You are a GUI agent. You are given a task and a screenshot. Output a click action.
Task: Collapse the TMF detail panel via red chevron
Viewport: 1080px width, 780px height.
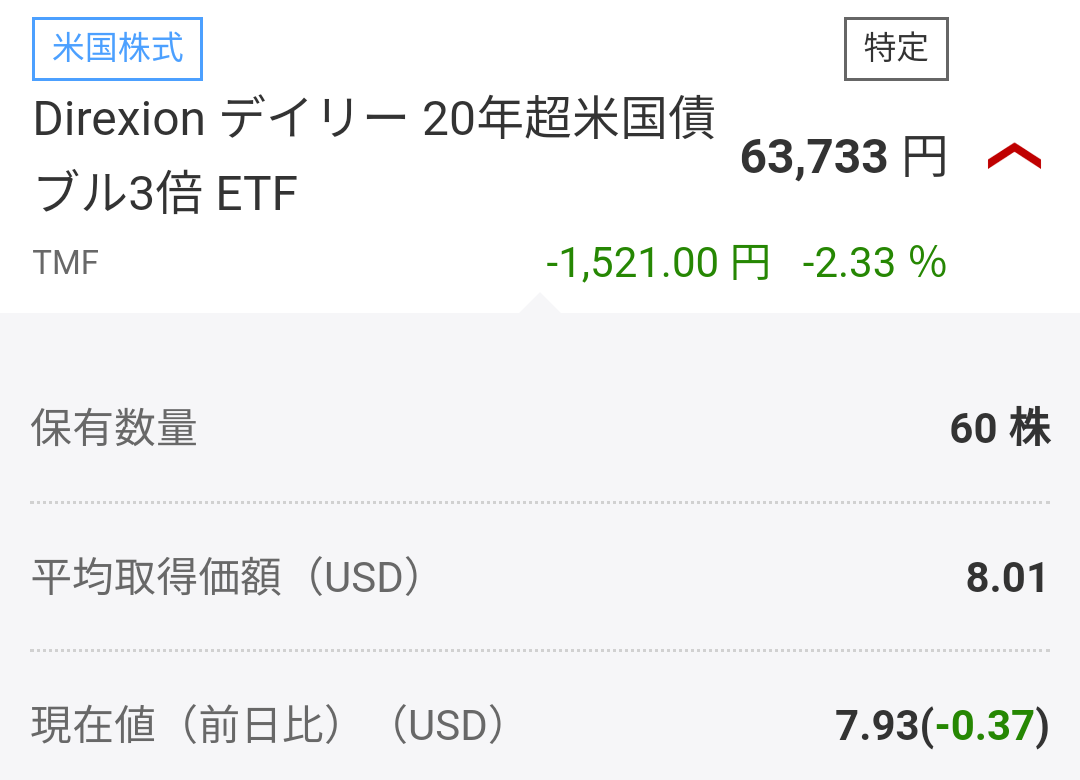click(x=1015, y=155)
